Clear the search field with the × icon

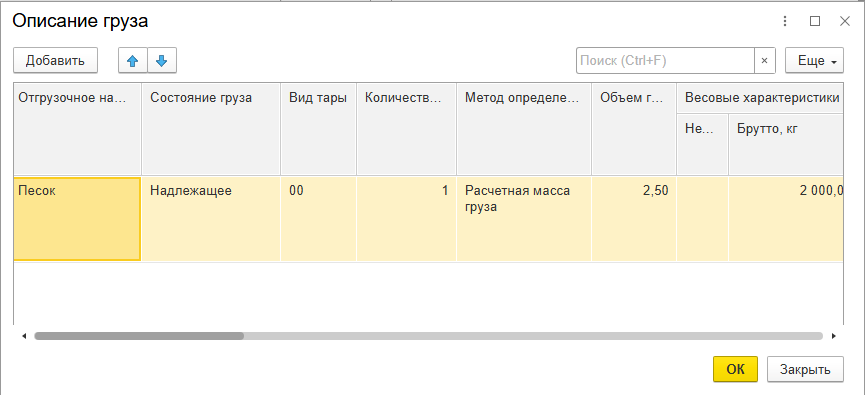click(765, 61)
